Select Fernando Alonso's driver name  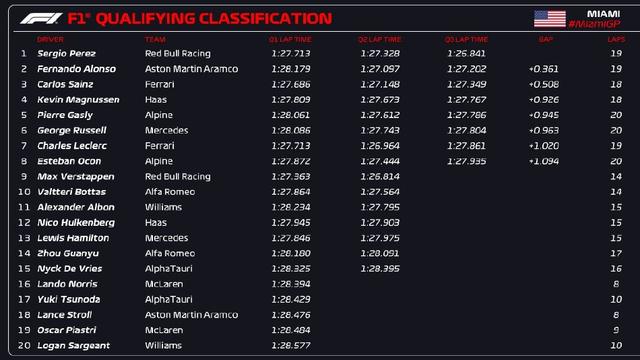pyautogui.click(x=76, y=69)
